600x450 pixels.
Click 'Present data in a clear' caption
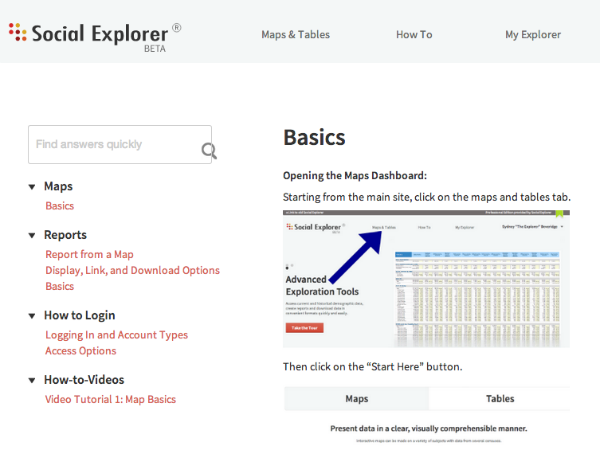pyautogui.click(x=429, y=429)
